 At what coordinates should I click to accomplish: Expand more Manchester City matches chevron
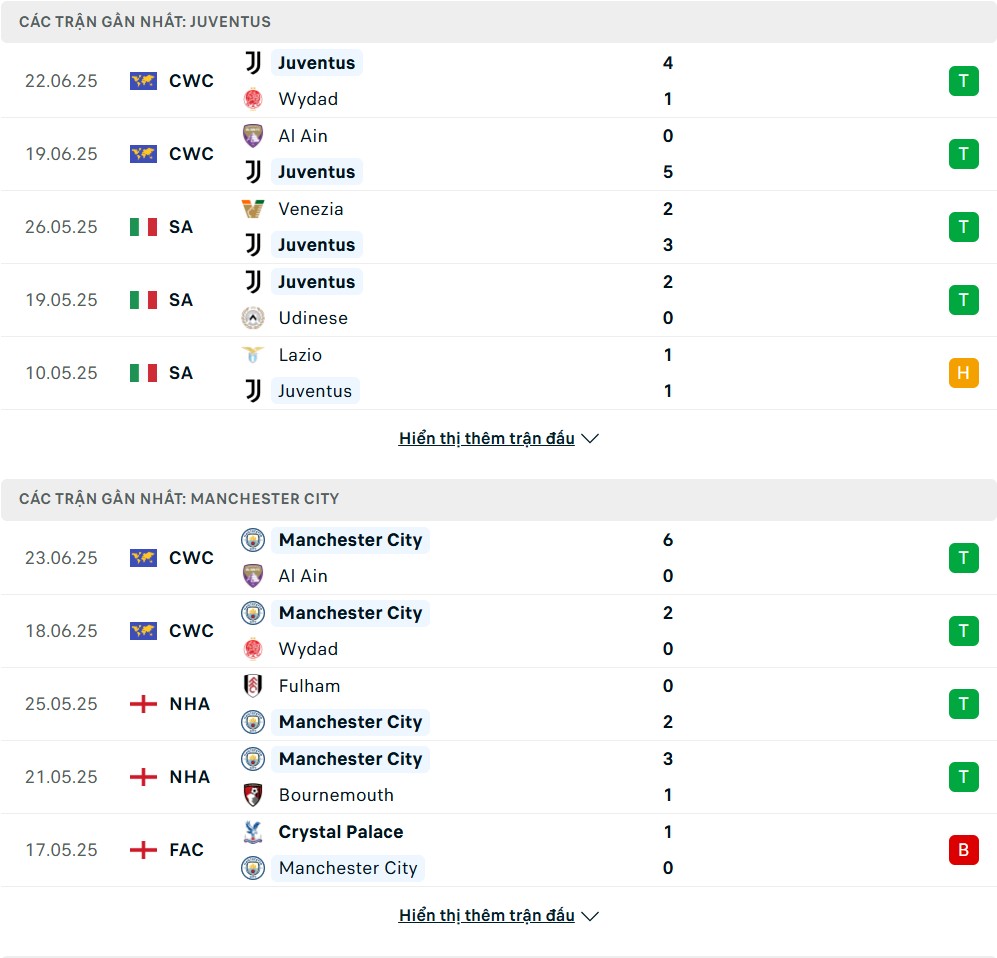(590, 915)
